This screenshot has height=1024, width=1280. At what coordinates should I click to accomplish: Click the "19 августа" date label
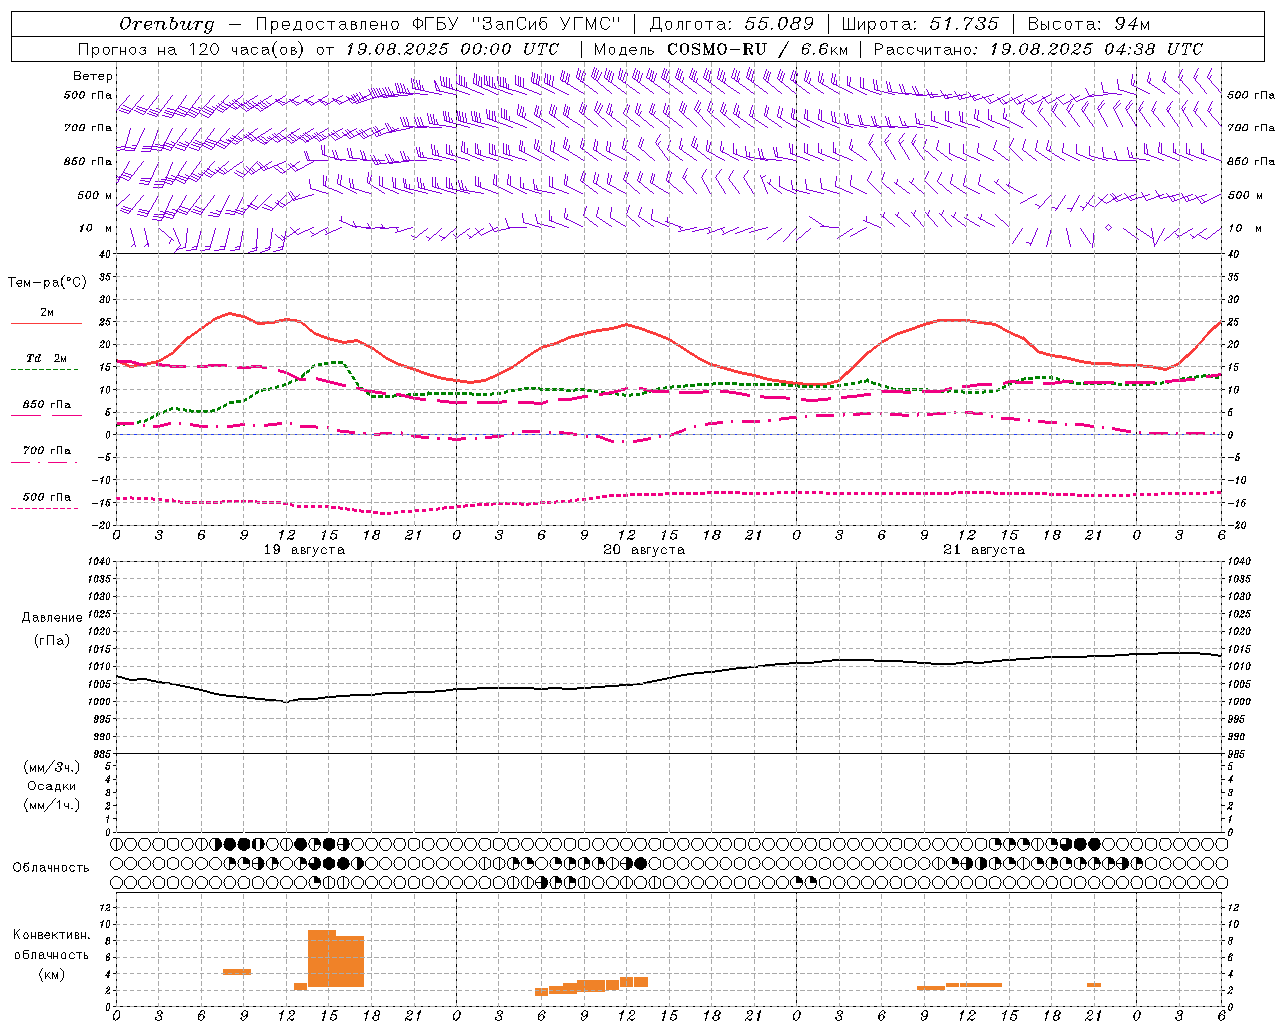[304, 550]
